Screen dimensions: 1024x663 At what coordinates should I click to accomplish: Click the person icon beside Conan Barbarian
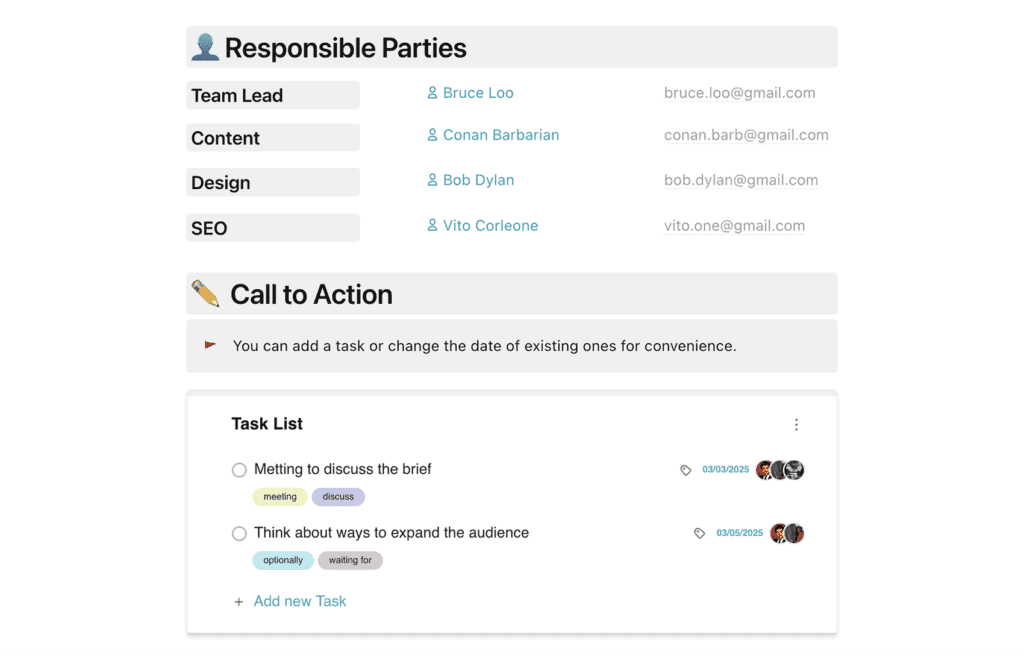point(432,134)
